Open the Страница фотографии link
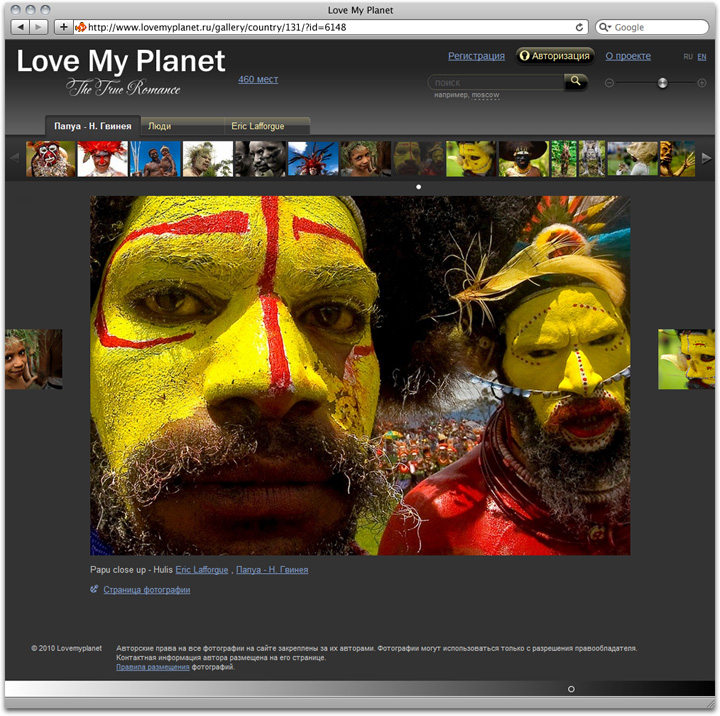This screenshot has height=716, width=720. tap(146, 590)
